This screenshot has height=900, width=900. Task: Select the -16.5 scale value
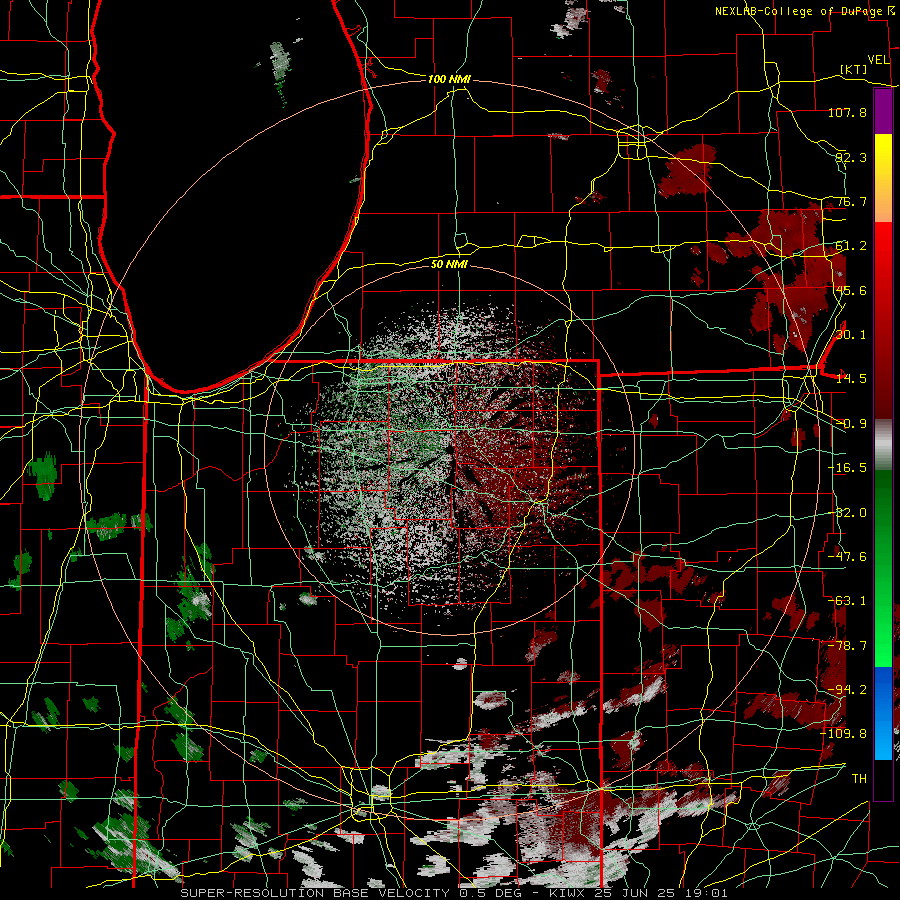click(x=847, y=468)
